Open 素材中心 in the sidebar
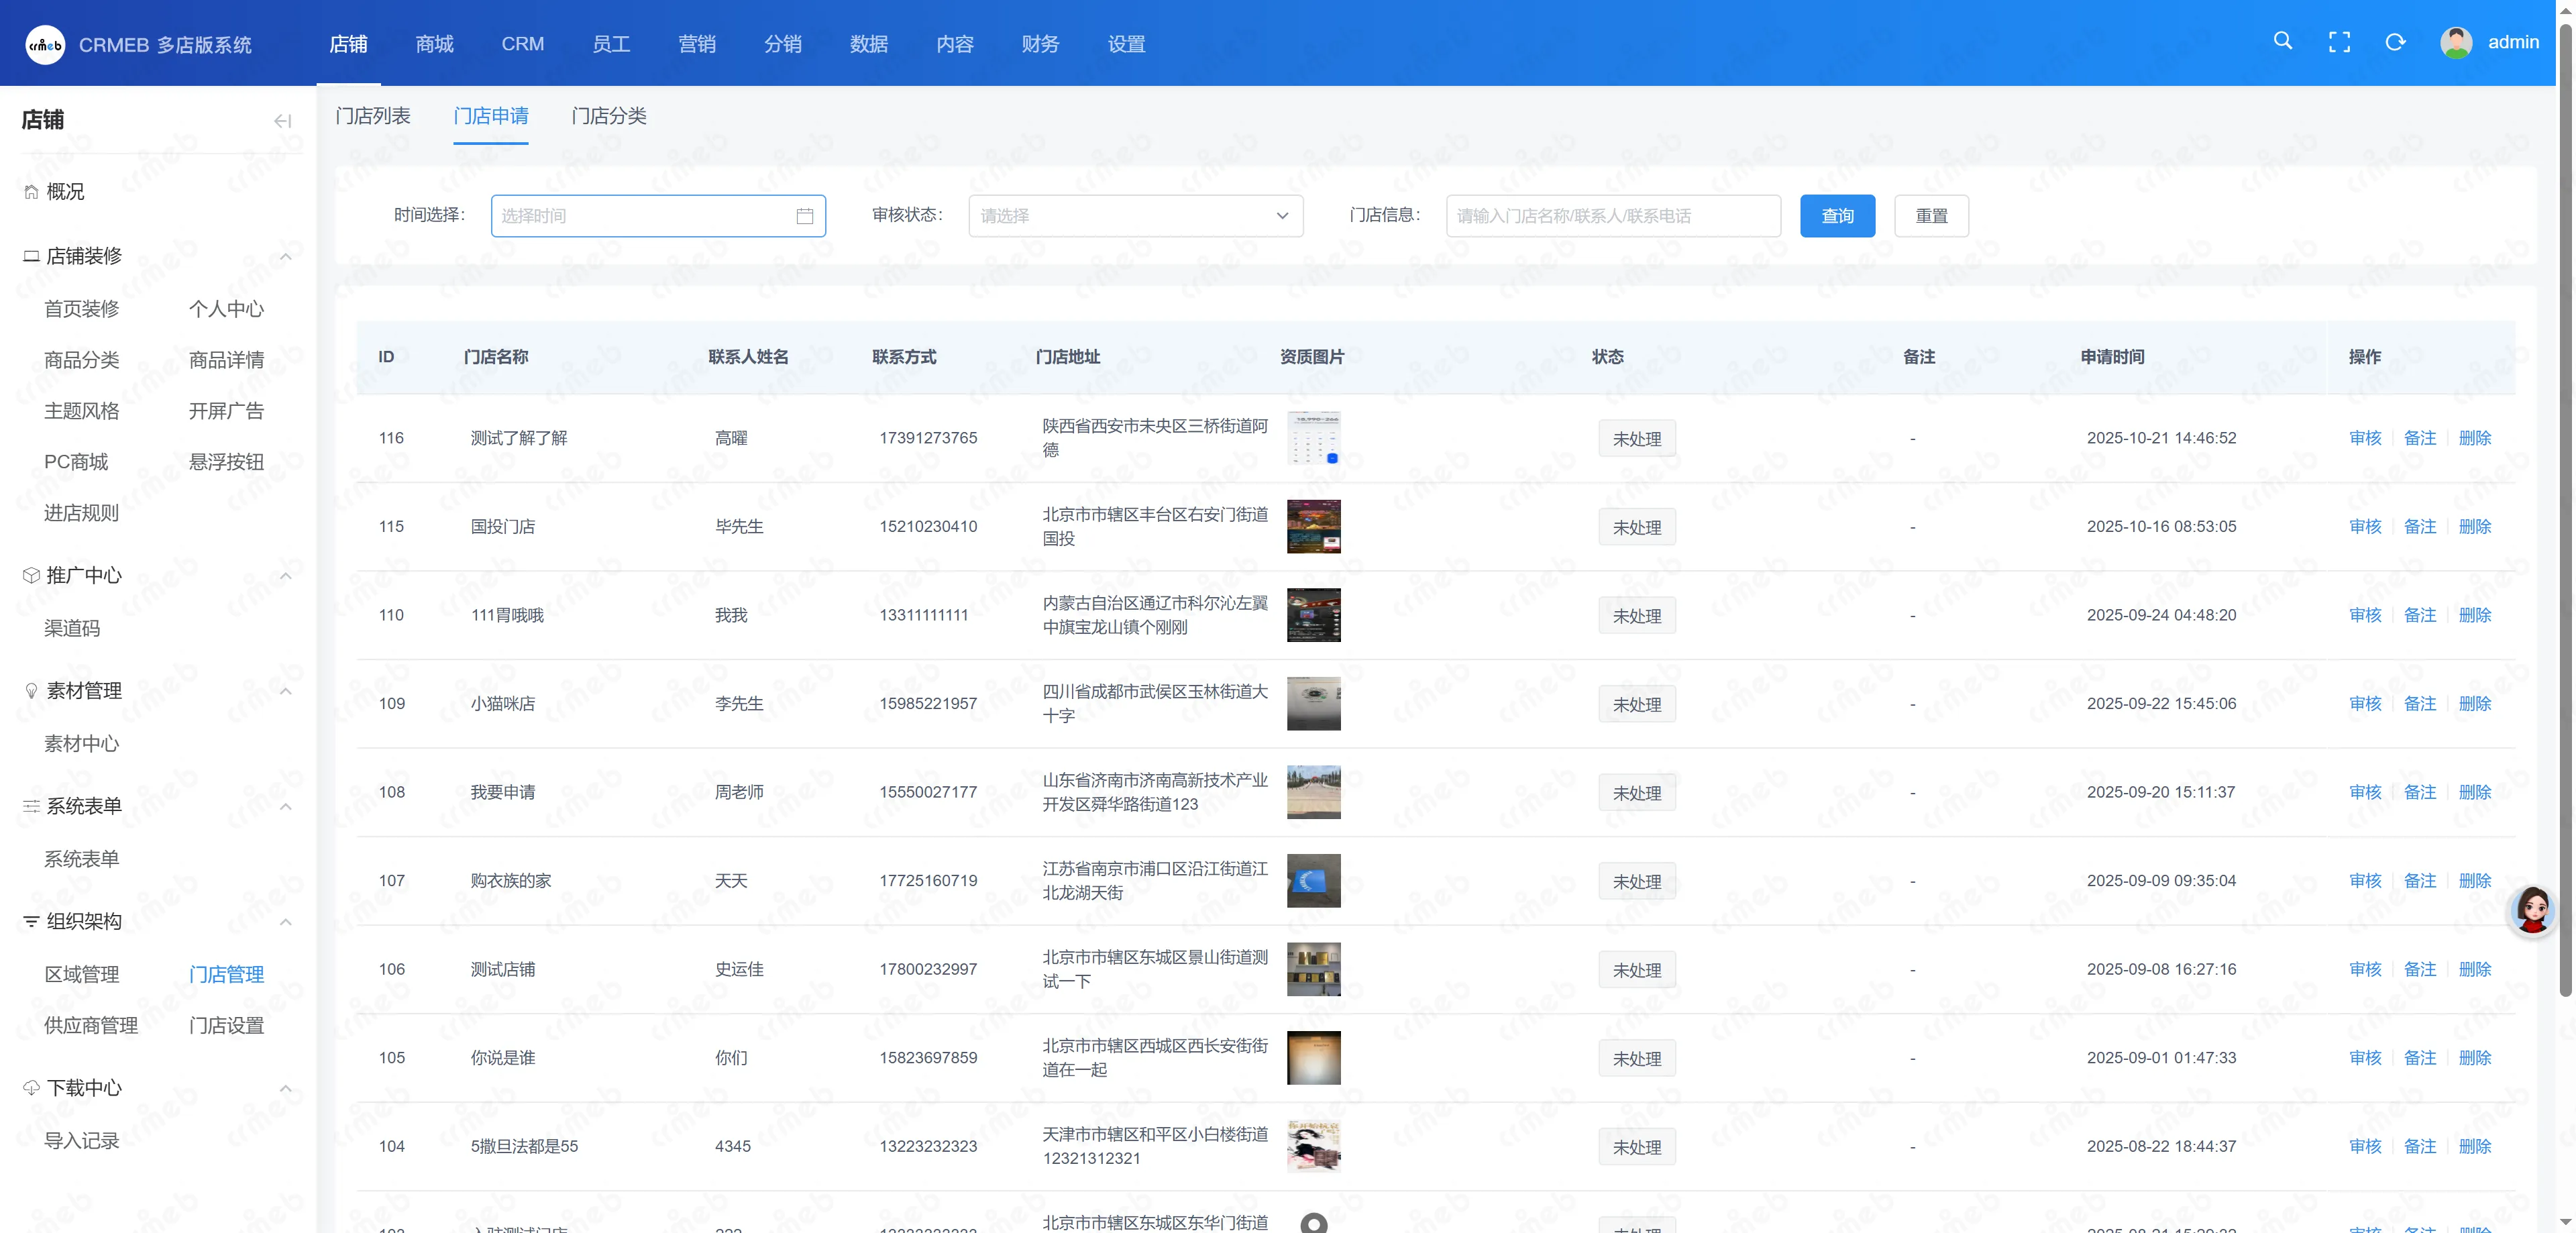This screenshot has width=2576, height=1233. click(x=81, y=744)
